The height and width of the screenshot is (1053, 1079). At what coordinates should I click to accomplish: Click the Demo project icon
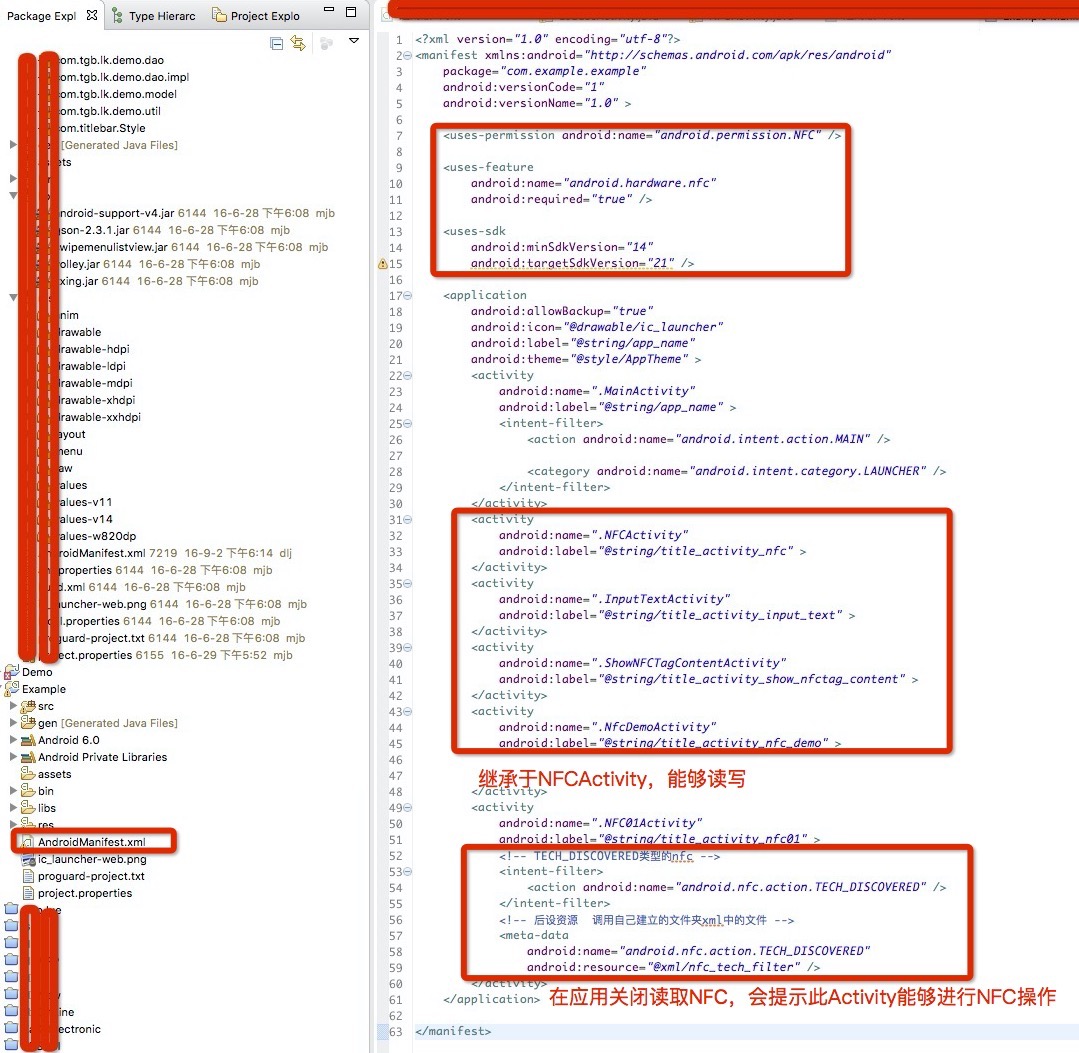click(x=12, y=671)
